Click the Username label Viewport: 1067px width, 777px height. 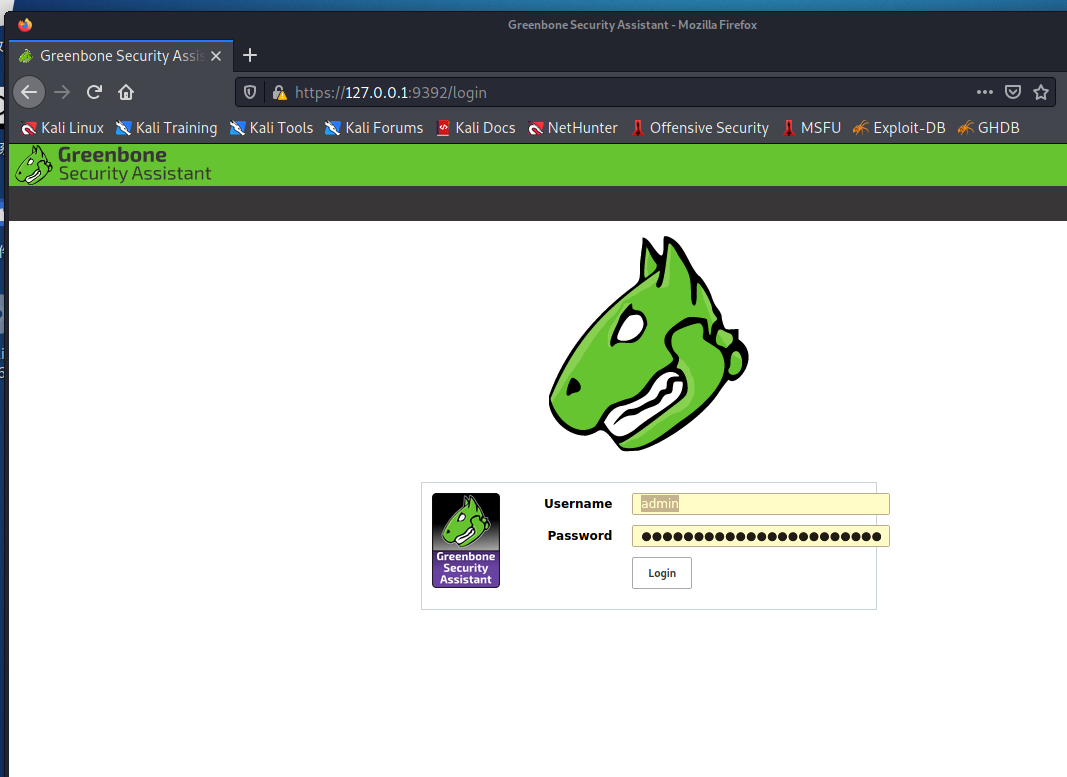tap(578, 503)
